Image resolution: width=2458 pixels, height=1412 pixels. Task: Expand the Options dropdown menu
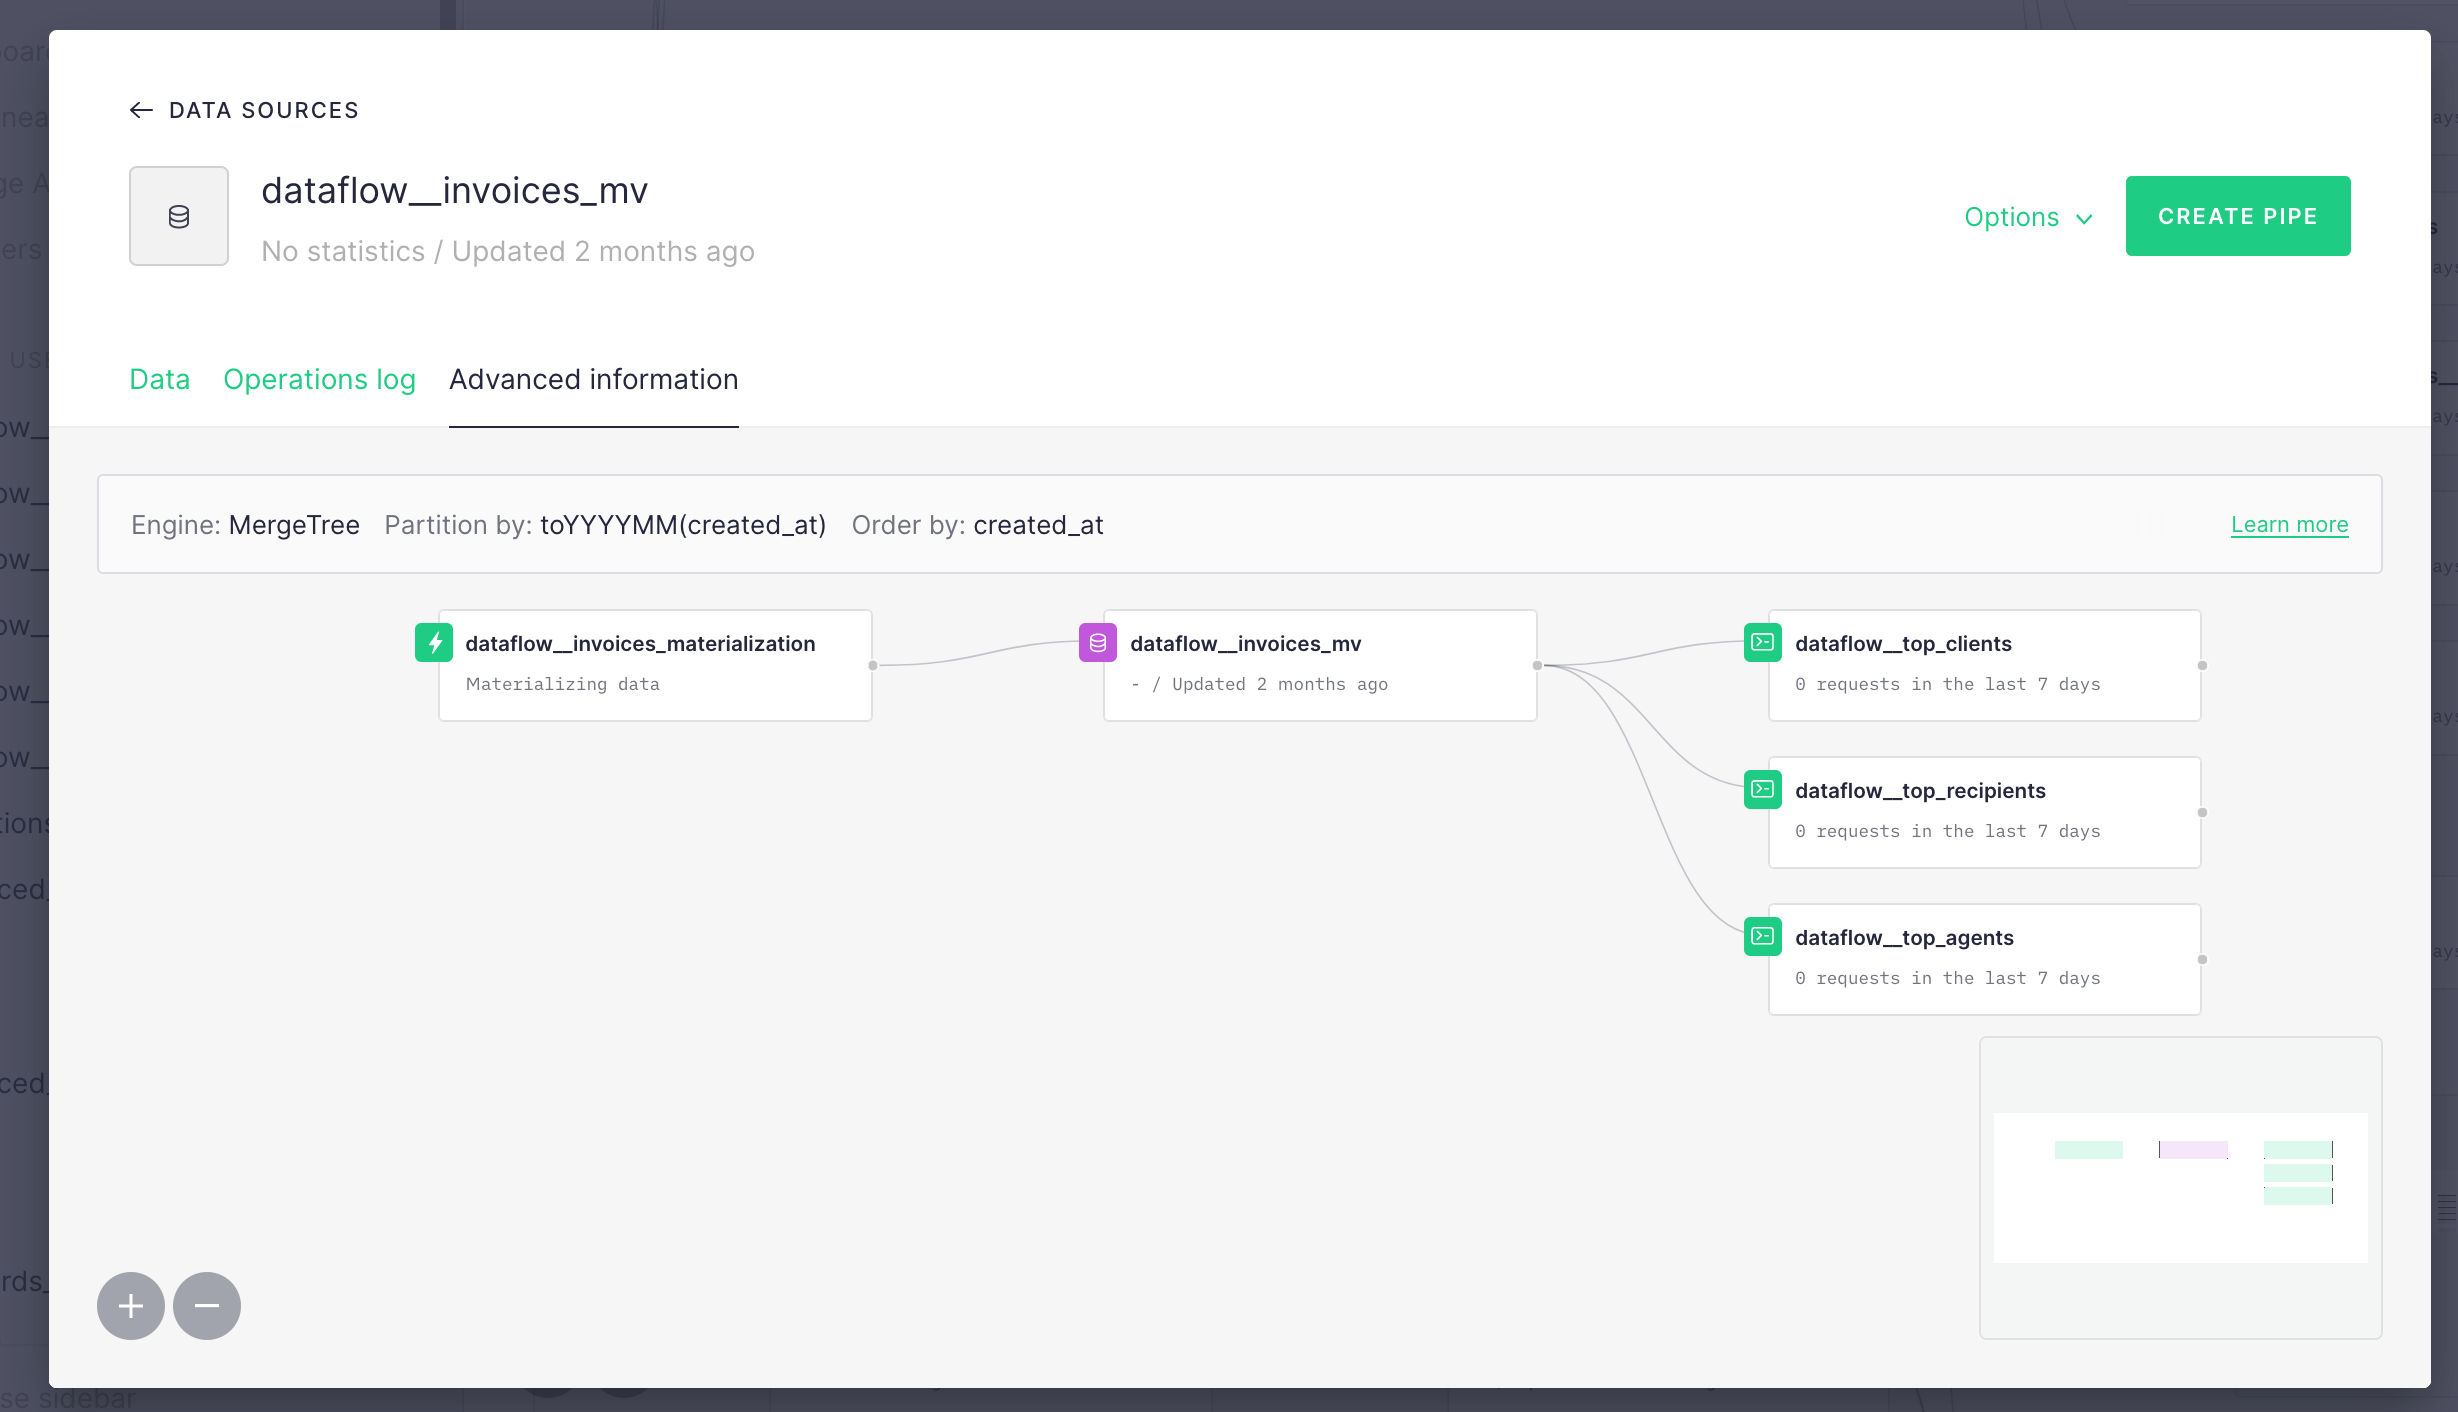click(x=2029, y=216)
